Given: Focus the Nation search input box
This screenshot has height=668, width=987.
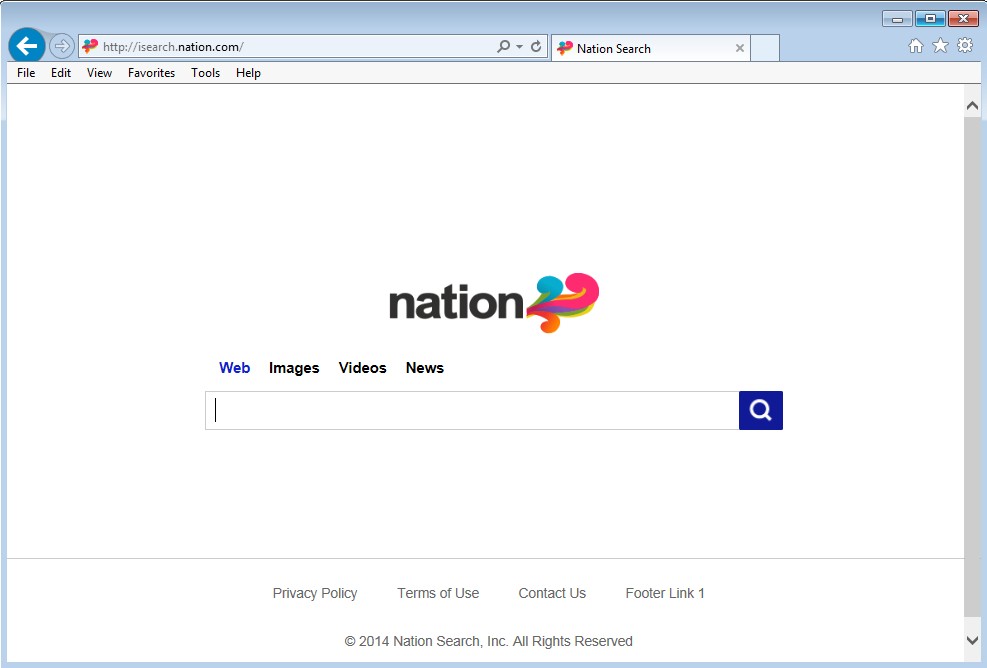Looking at the screenshot, I should pos(472,410).
